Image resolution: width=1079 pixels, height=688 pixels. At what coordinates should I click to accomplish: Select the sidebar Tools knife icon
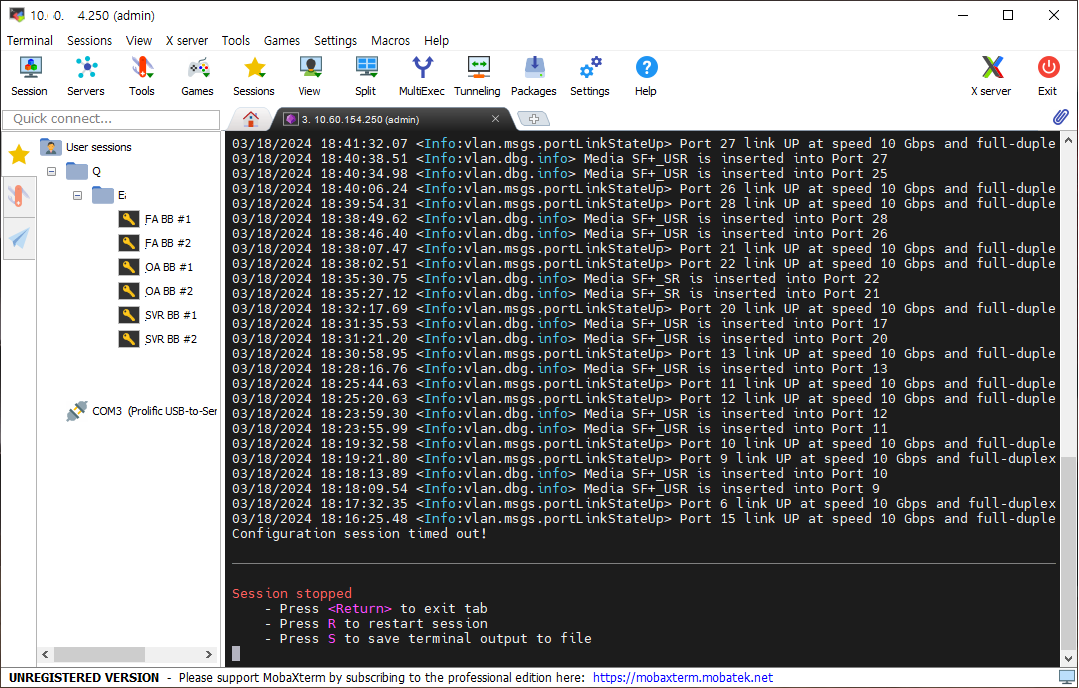coord(19,196)
